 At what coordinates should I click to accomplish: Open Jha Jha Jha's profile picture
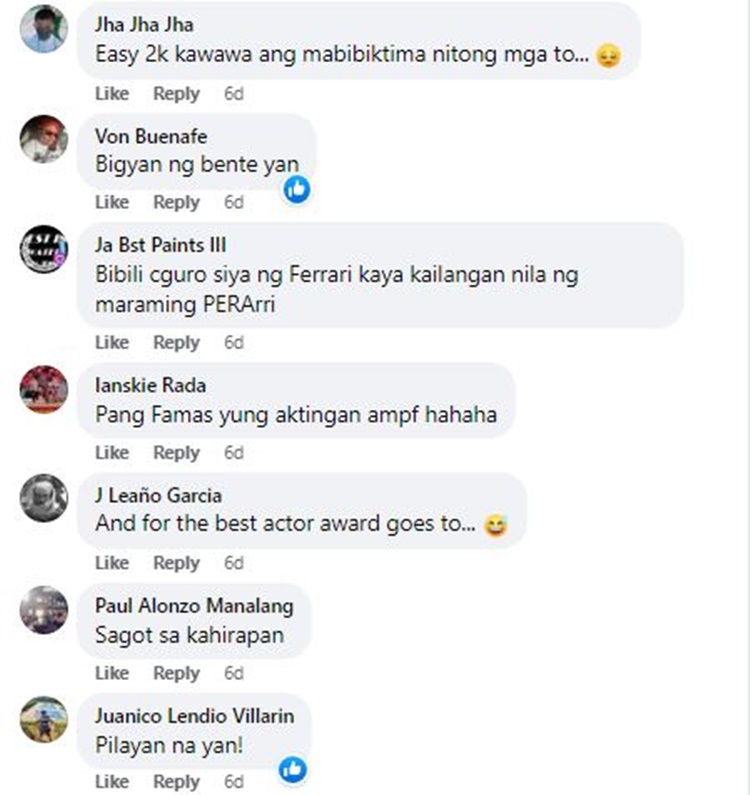(x=44, y=28)
